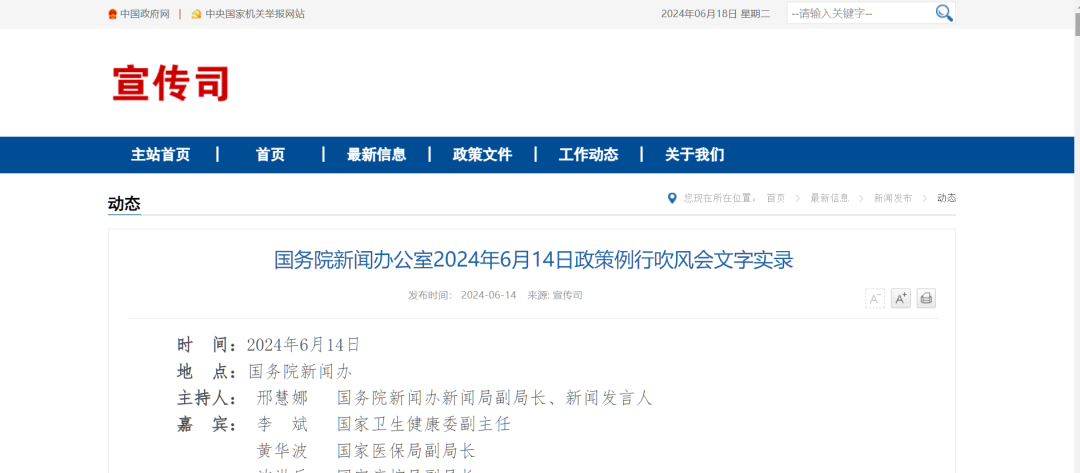This screenshot has height=473, width=1080.
Task: Open the 最新信息 navigation menu item
Action: point(376,155)
